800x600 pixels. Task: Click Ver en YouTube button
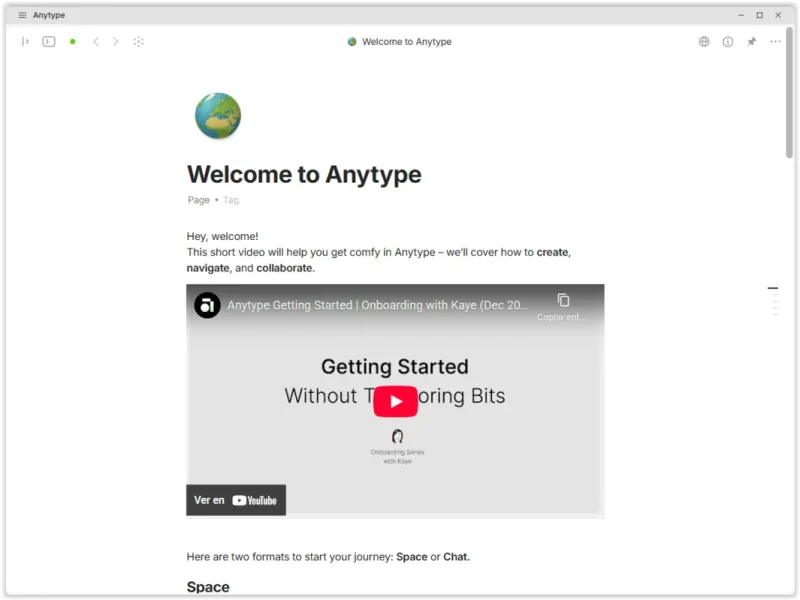point(236,500)
